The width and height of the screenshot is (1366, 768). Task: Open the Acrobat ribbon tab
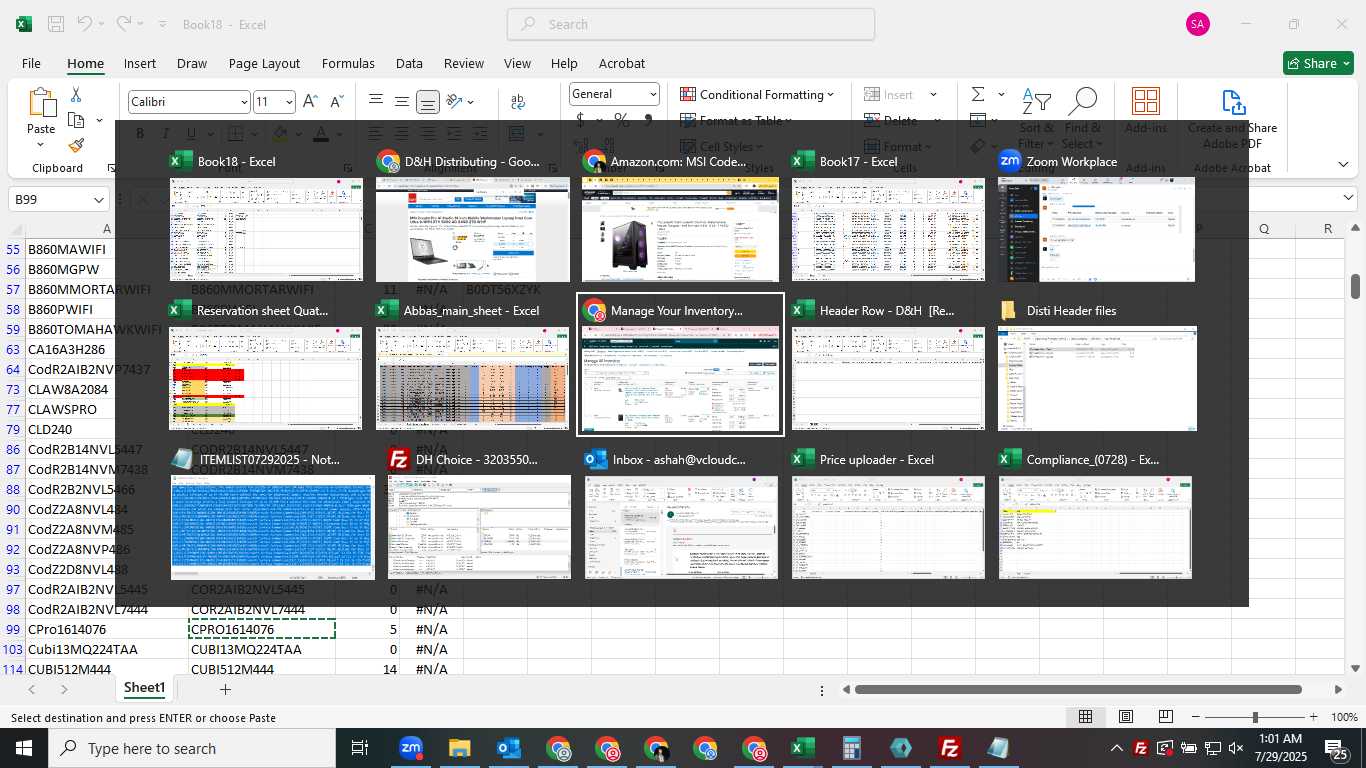622,63
